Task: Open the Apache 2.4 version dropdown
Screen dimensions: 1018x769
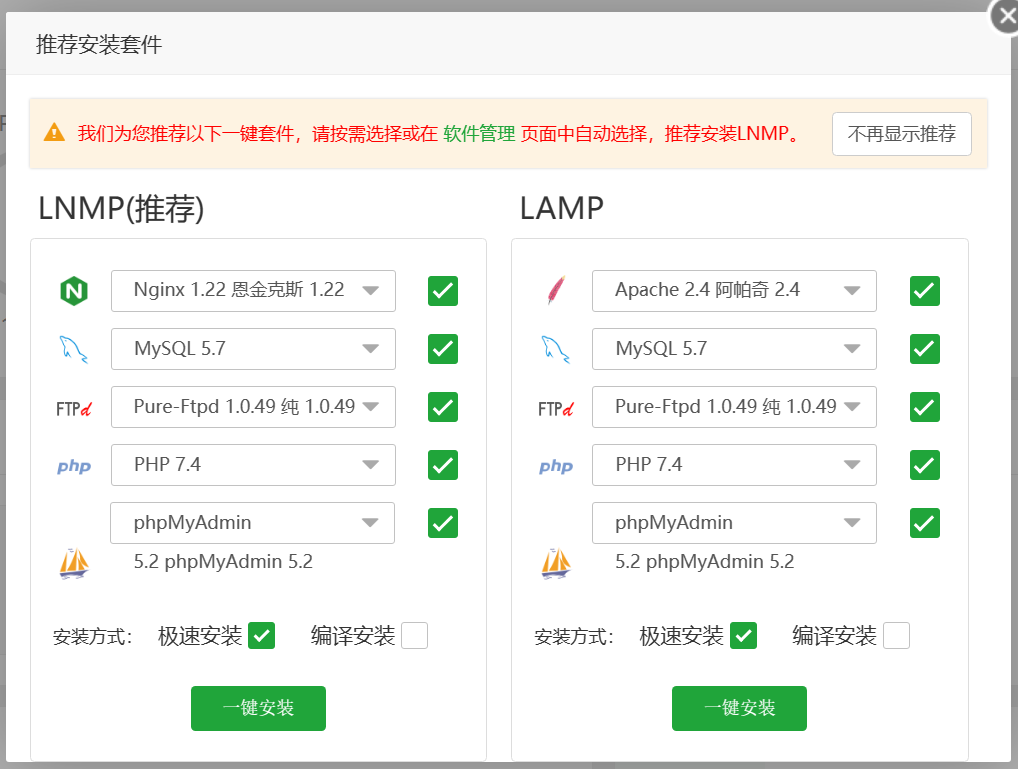Action: coord(734,291)
